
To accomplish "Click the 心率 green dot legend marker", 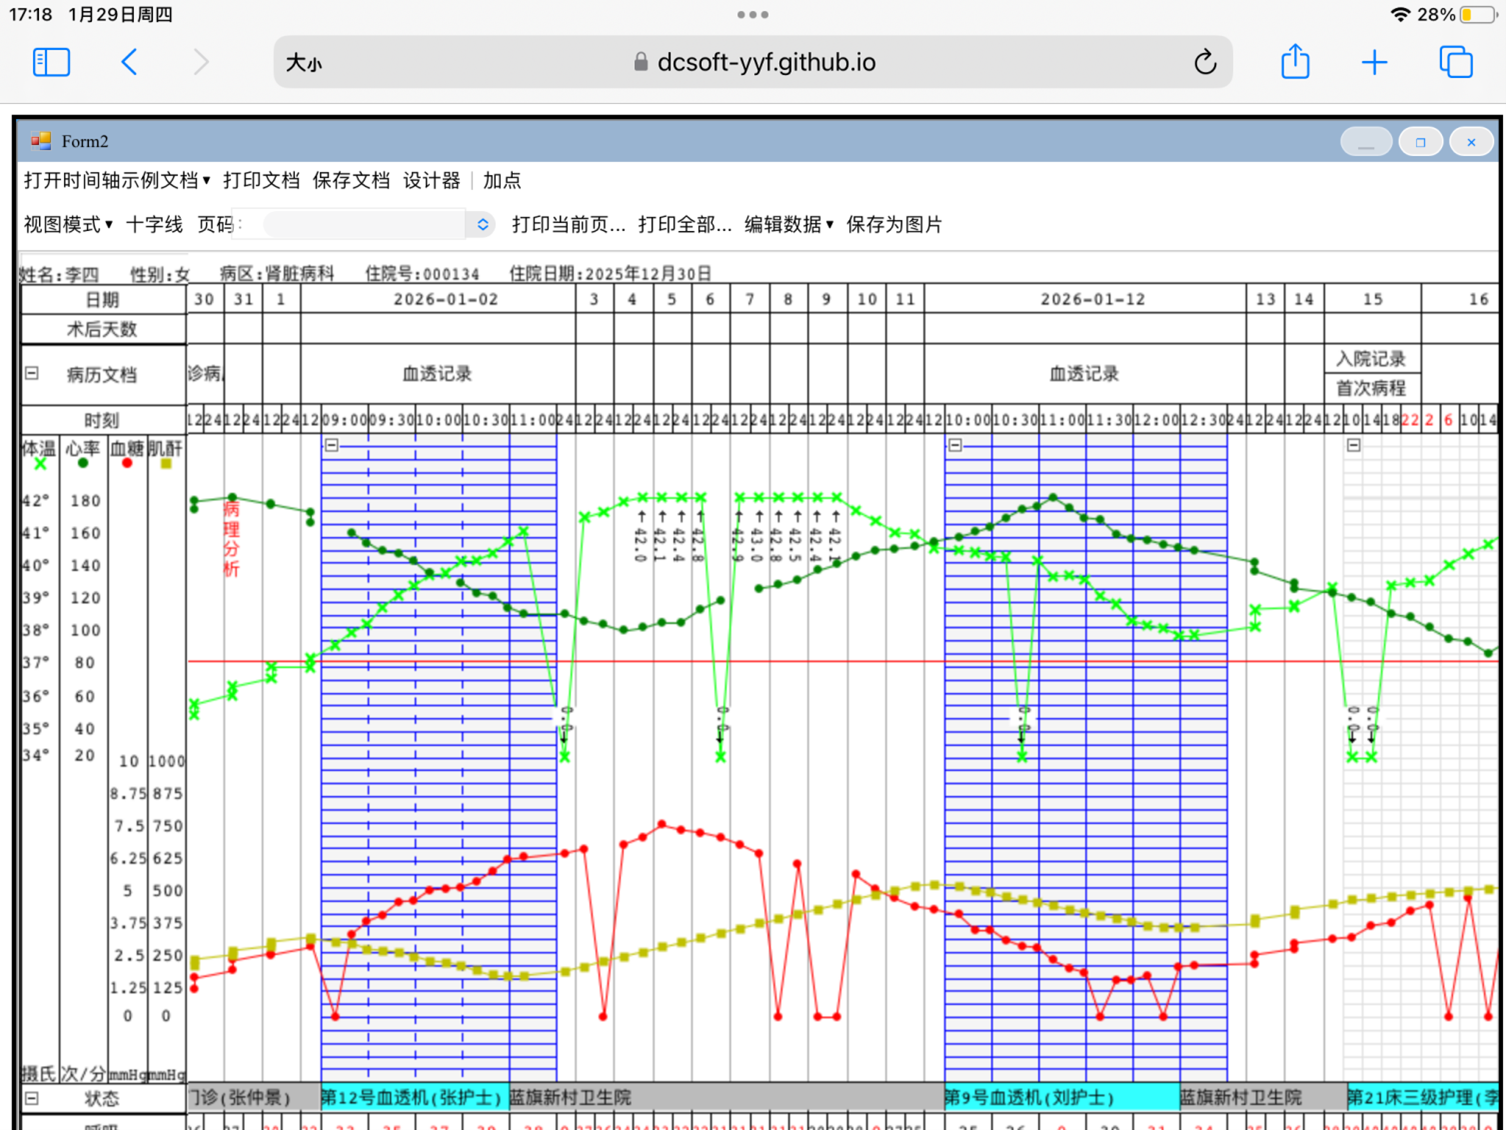I will [83, 463].
